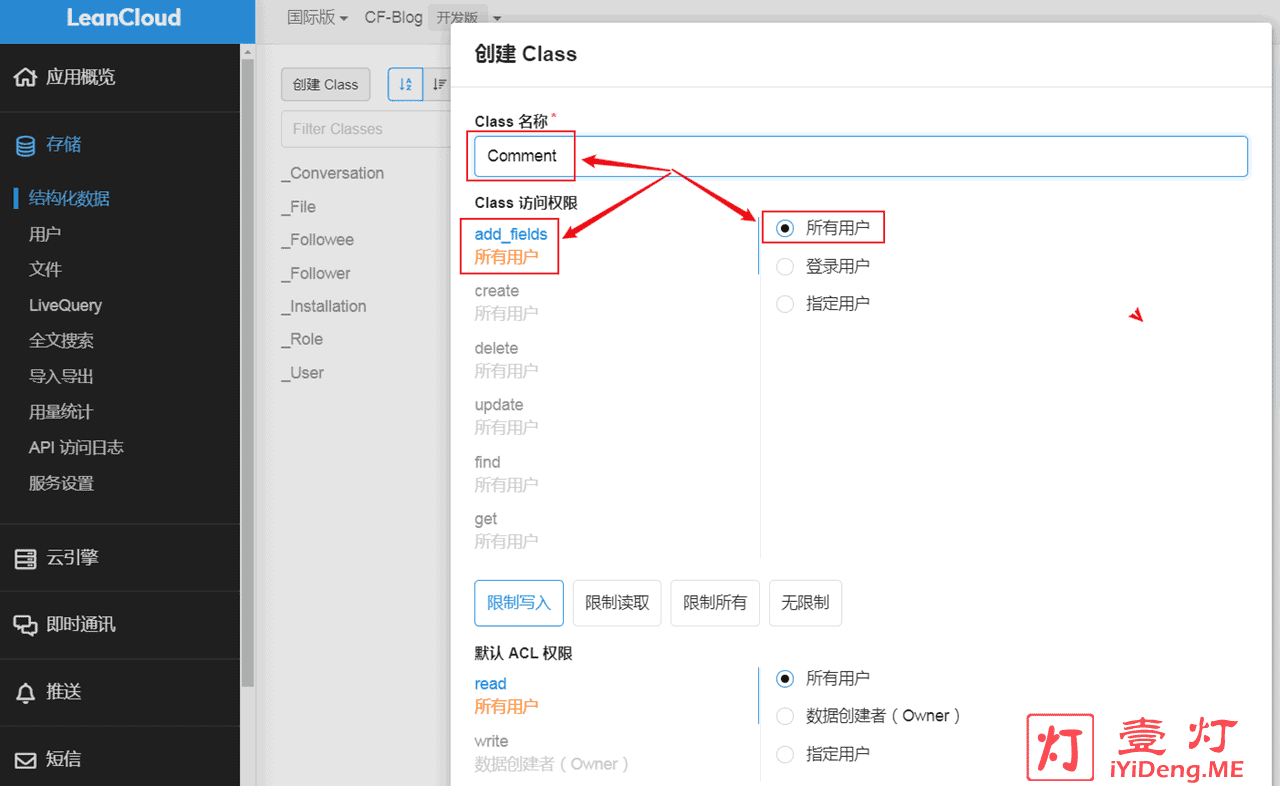Image resolution: width=1280 pixels, height=786 pixels.
Task: Click 创建 Class button in background page
Action: point(326,85)
